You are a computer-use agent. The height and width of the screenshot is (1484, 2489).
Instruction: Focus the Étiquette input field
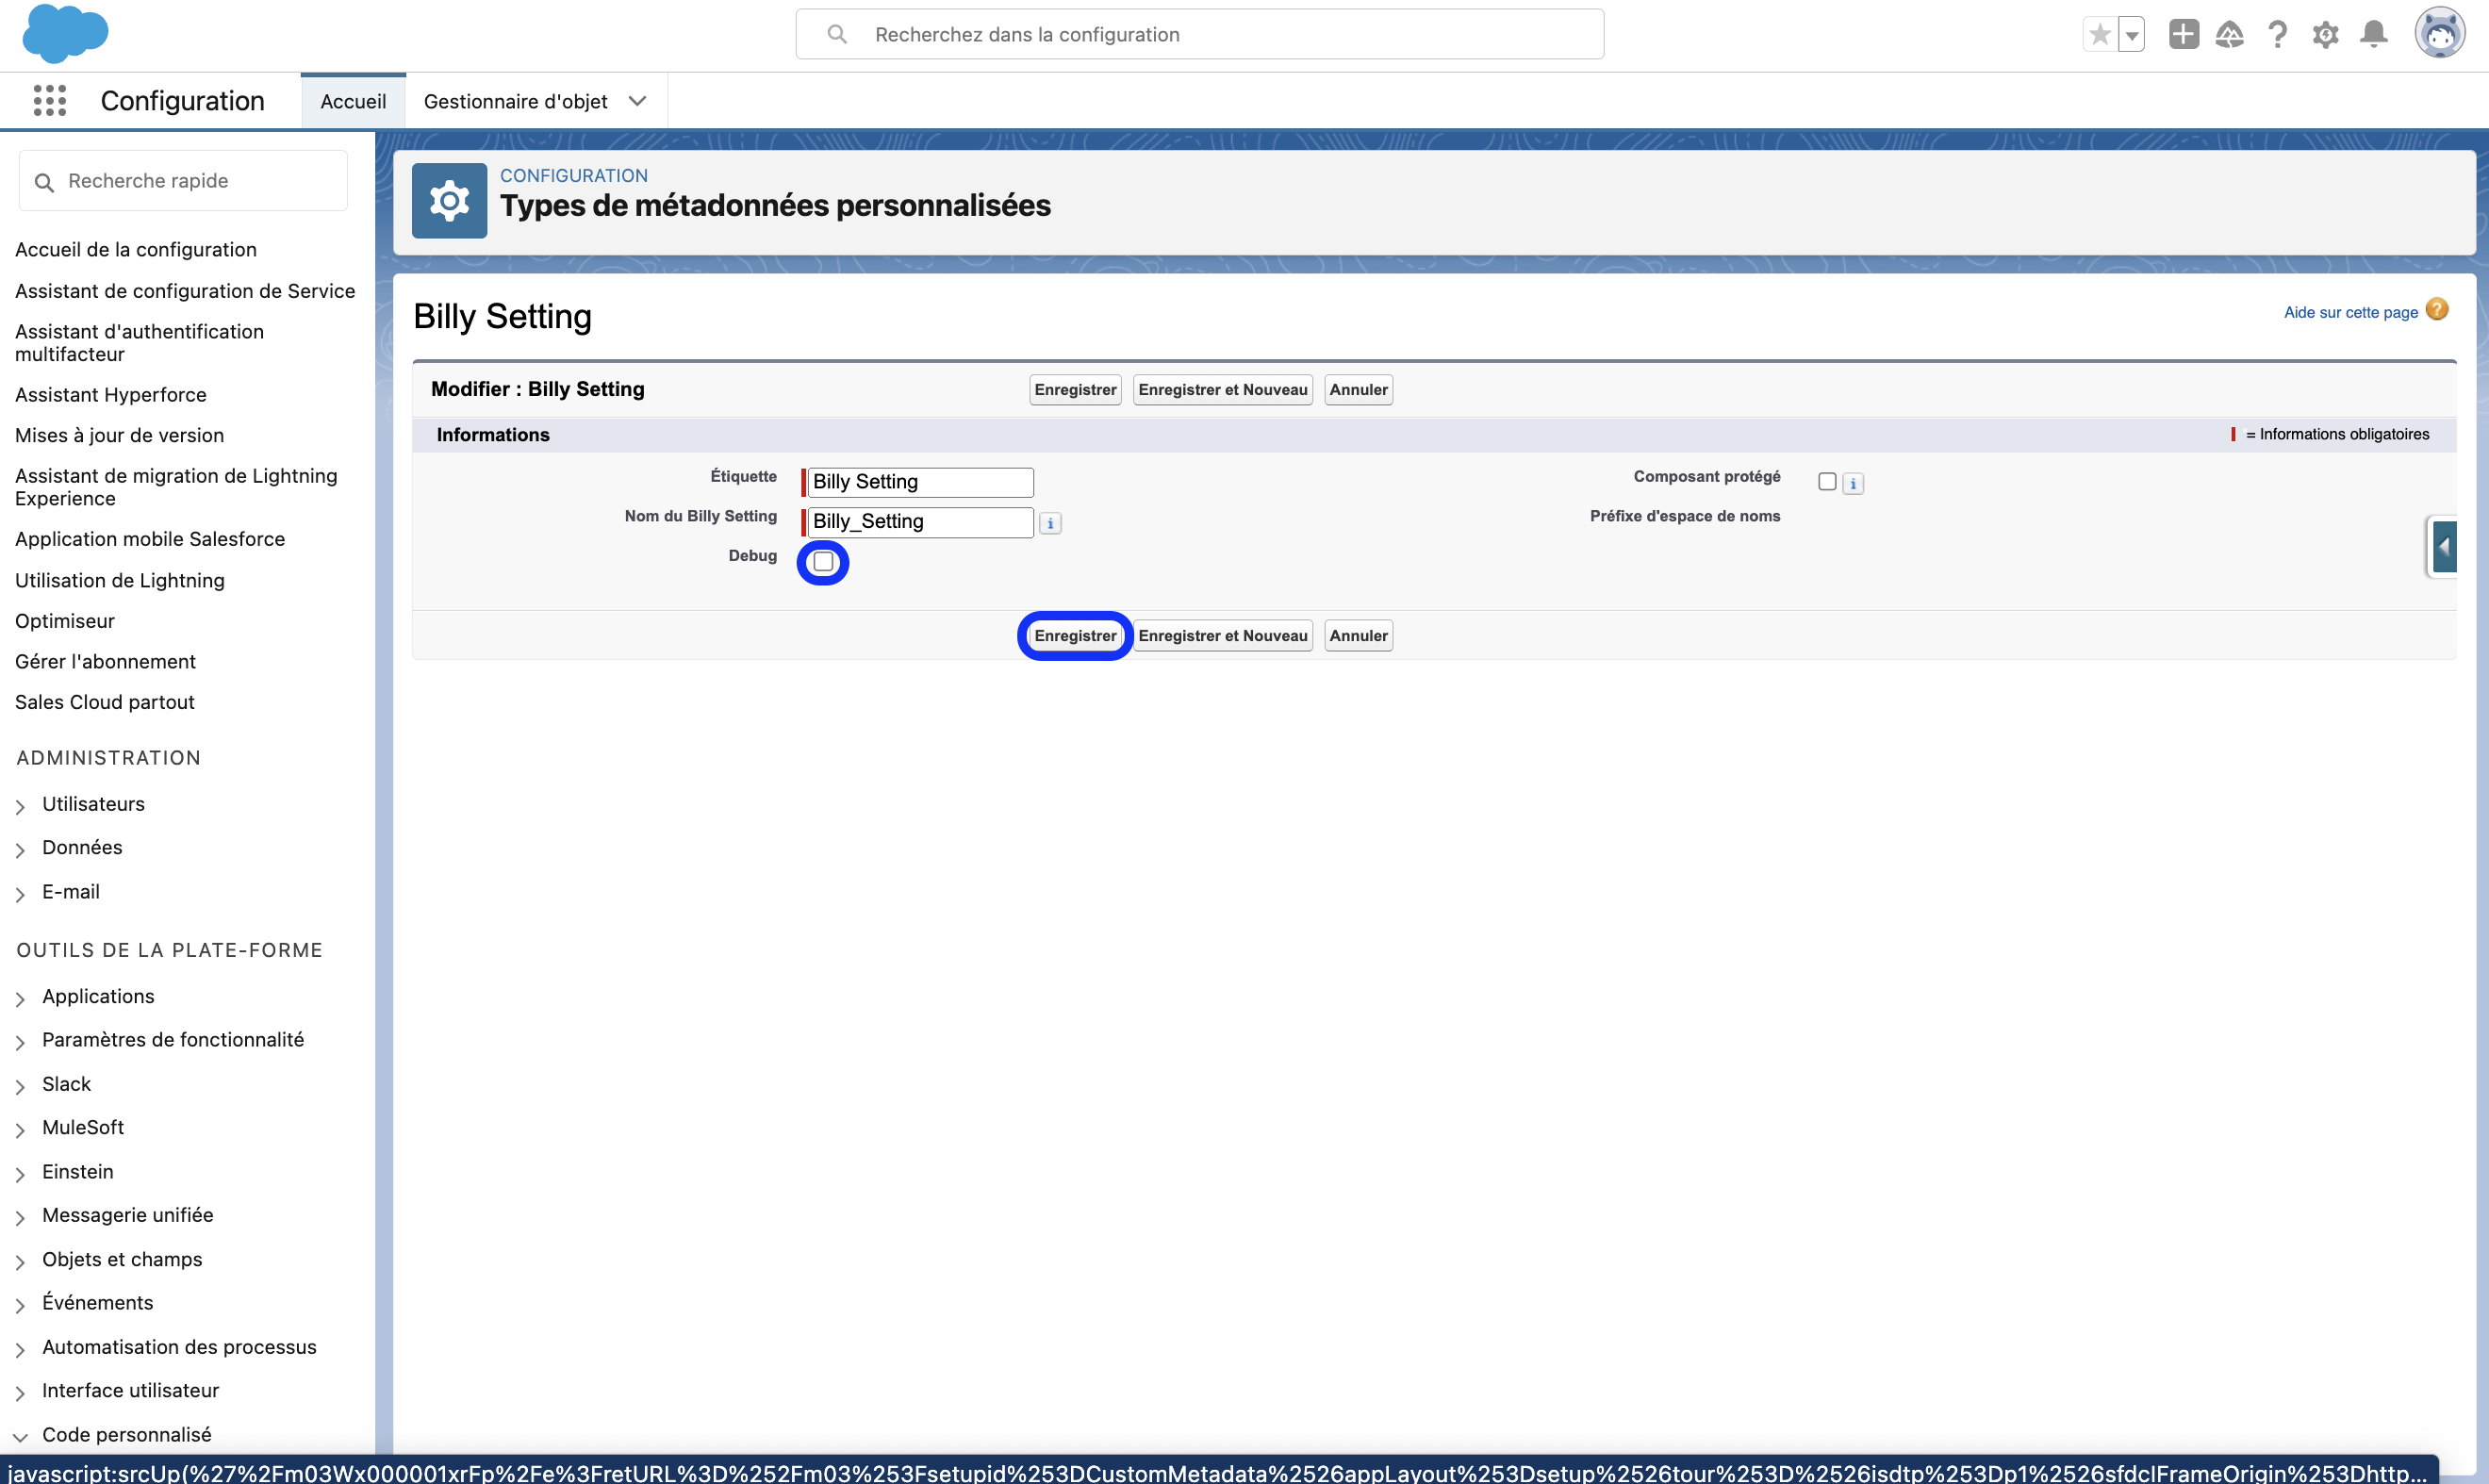[920, 482]
